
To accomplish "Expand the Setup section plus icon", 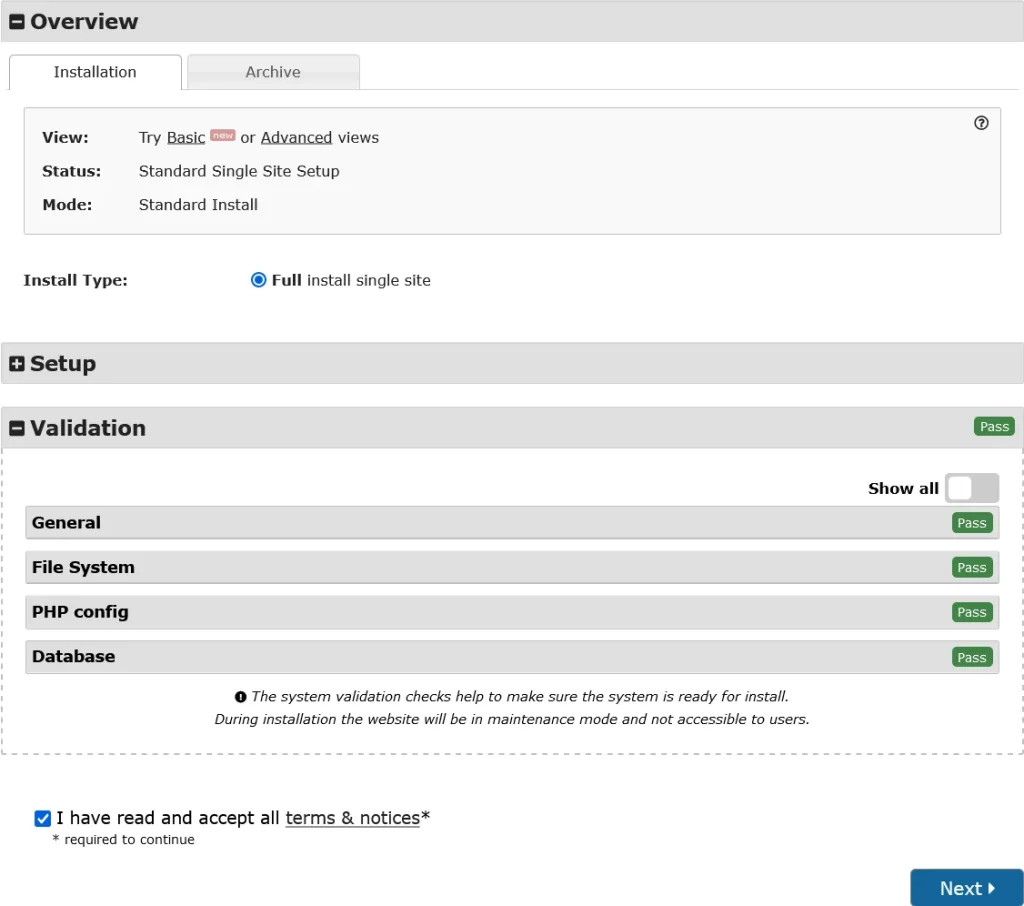I will 17,364.
